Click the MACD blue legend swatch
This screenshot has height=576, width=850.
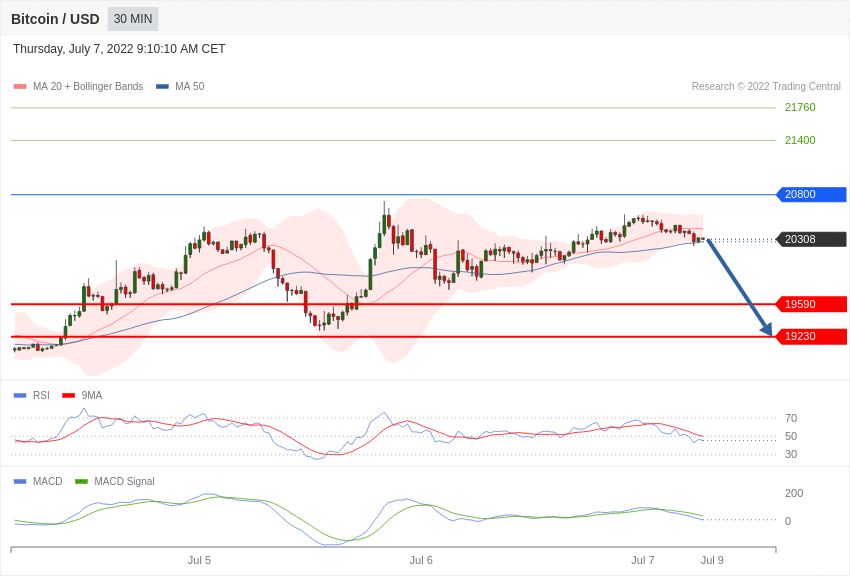tap(20, 481)
